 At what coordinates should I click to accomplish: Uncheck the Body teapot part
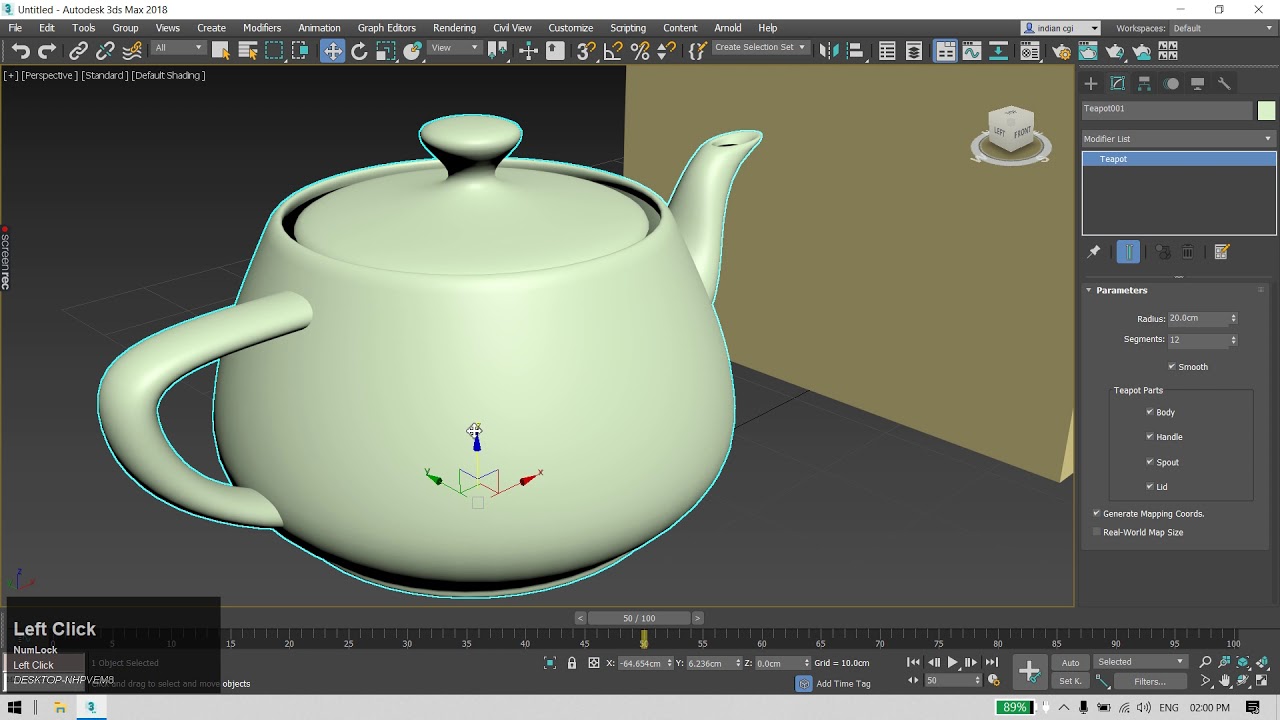(x=1150, y=412)
